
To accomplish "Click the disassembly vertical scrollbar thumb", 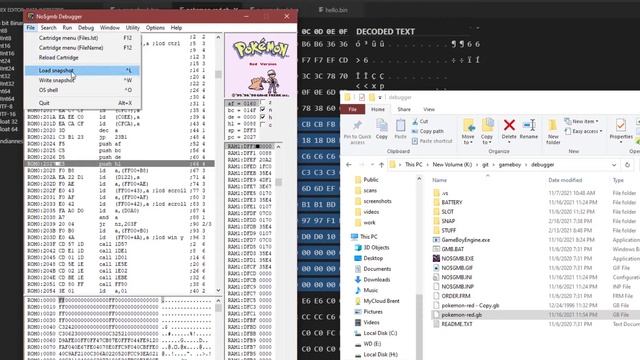I will coord(218,75).
